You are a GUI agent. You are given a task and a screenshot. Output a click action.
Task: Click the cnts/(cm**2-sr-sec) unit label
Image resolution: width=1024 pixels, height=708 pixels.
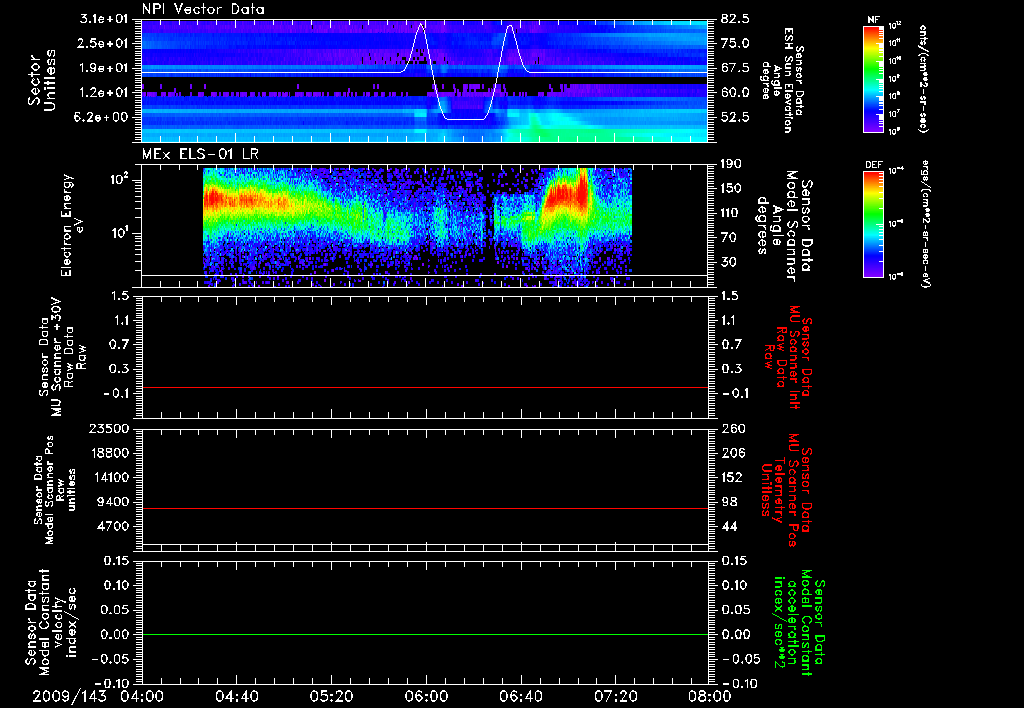(x=923, y=78)
